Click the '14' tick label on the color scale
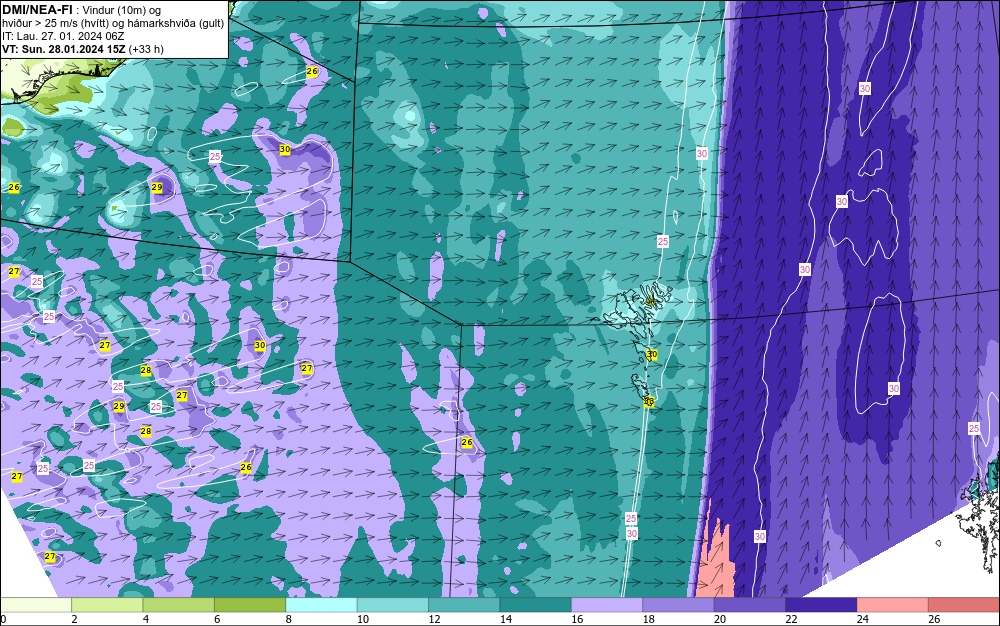Viewport: 1000px width, 626px height. point(506,619)
